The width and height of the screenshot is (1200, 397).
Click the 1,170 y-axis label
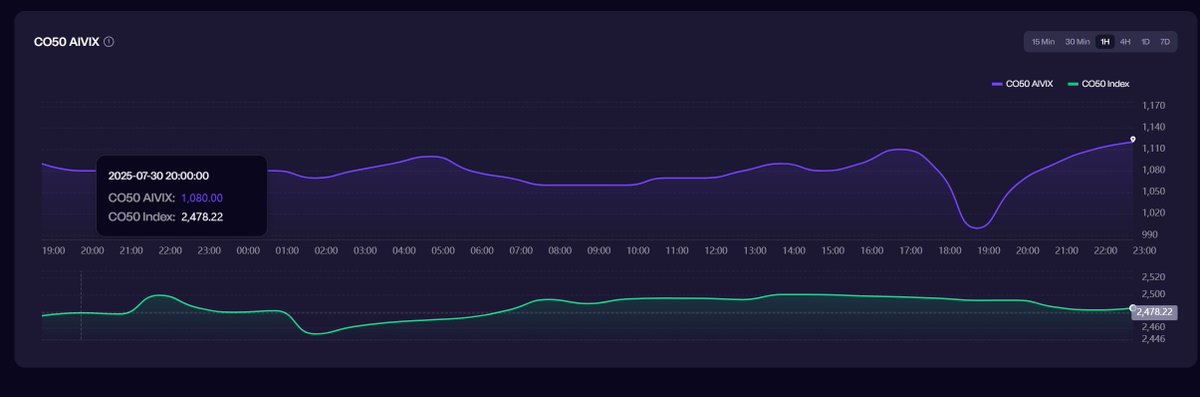[1153, 105]
